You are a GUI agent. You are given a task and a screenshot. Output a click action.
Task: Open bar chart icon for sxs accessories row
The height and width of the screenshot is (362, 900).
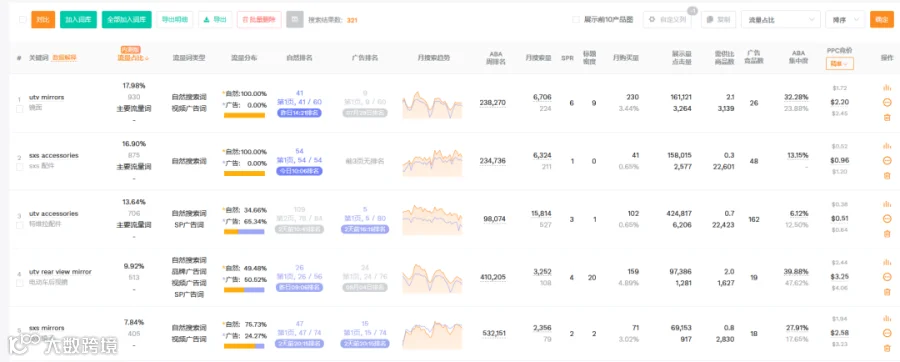(x=887, y=146)
